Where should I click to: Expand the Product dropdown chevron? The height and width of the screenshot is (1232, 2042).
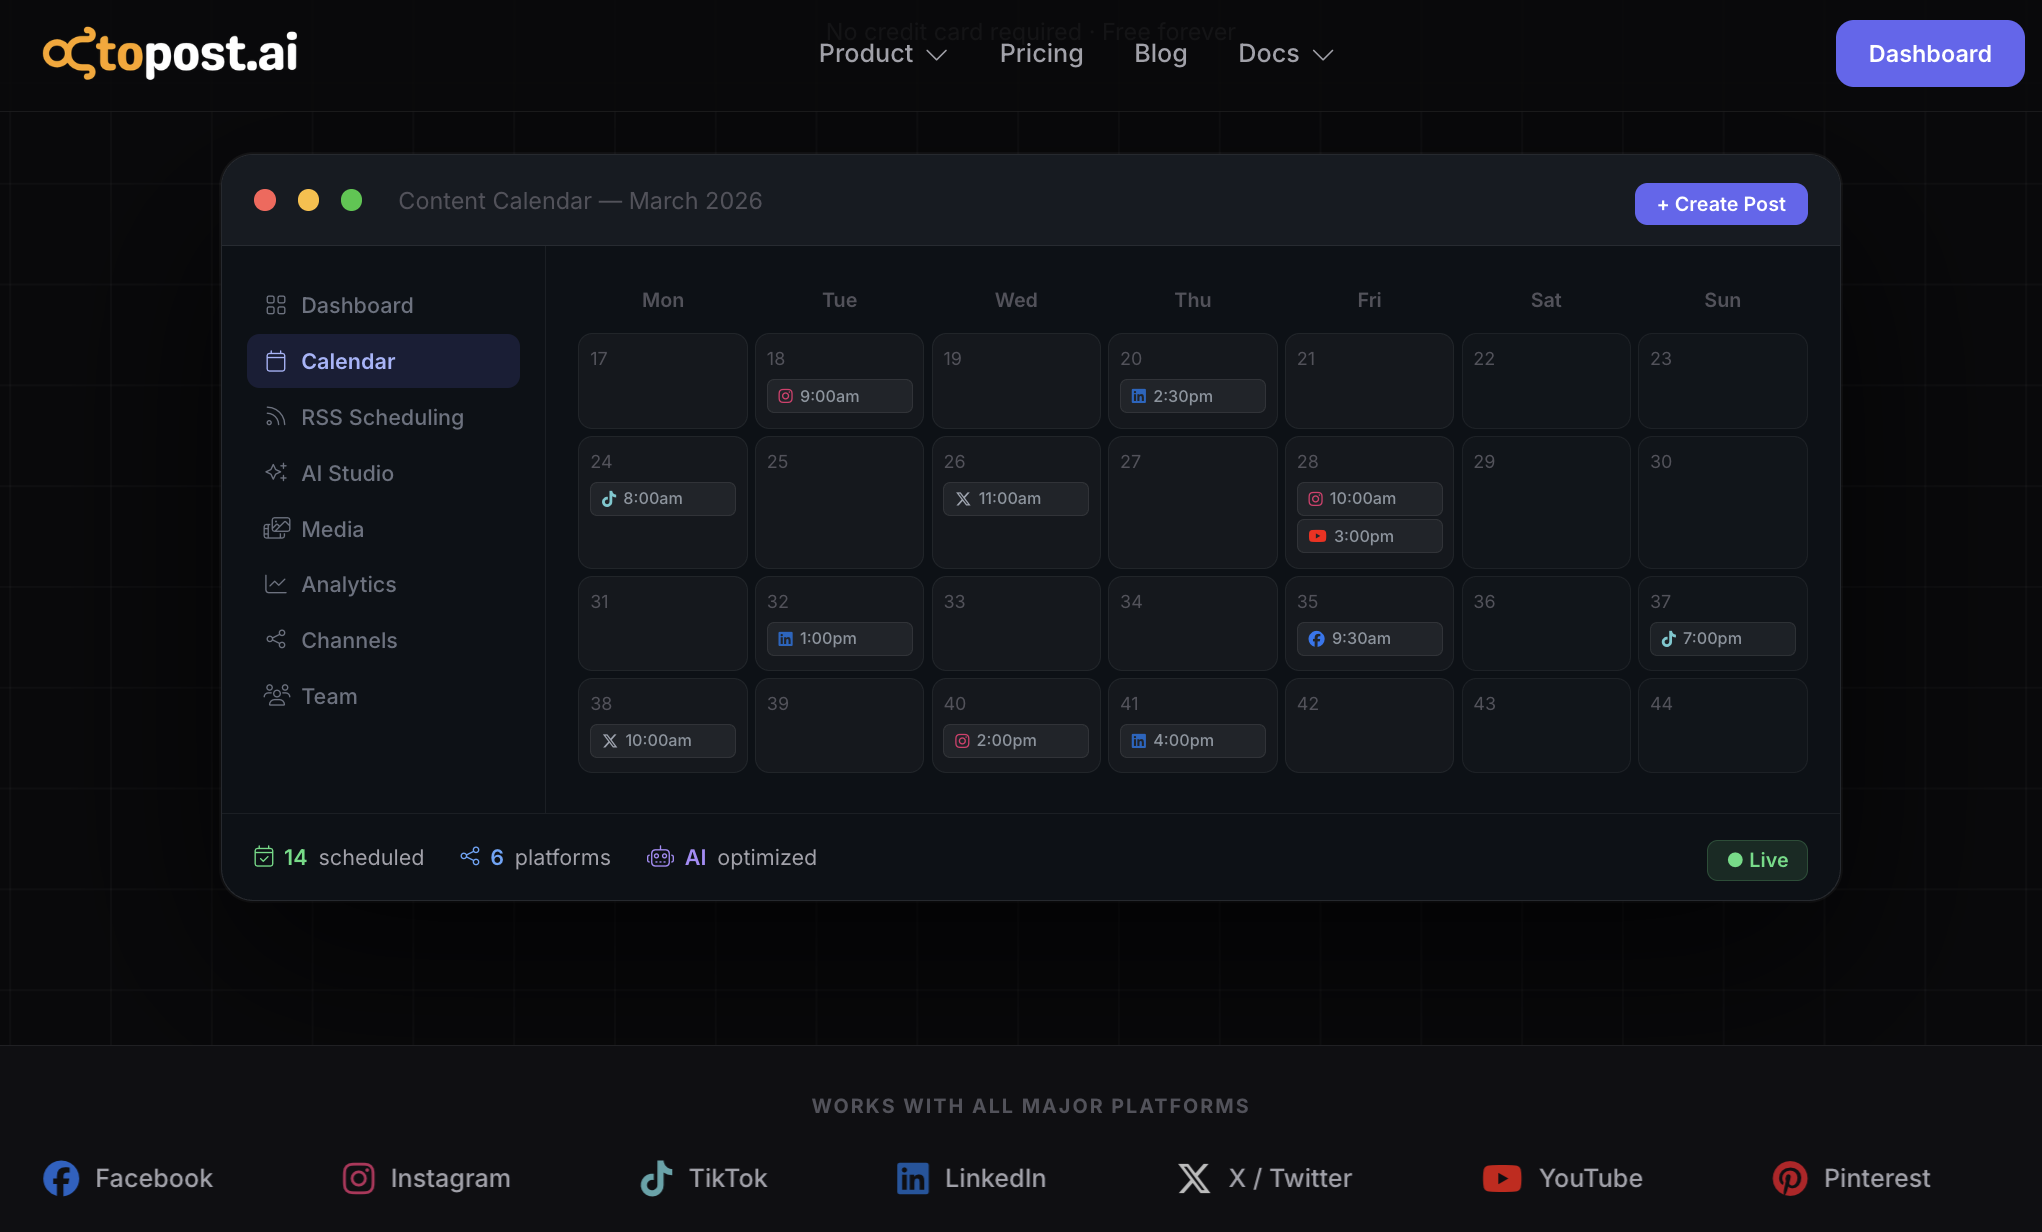pyautogui.click(x=937, y=55)
